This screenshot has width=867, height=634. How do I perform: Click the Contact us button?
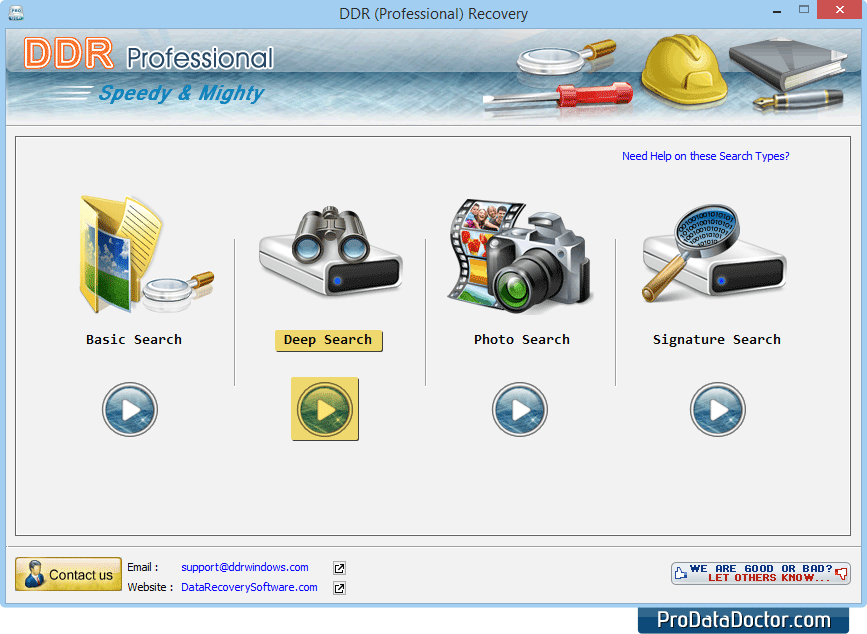tap(69, 574)
